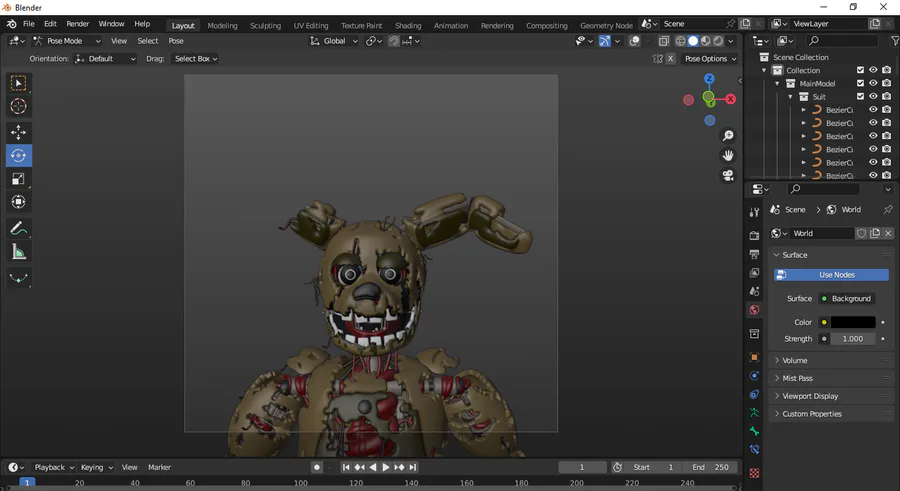Viewport: 900px width, 491px height.
Task: Open the Pose Options popover
Action: (x=708, y=59)
